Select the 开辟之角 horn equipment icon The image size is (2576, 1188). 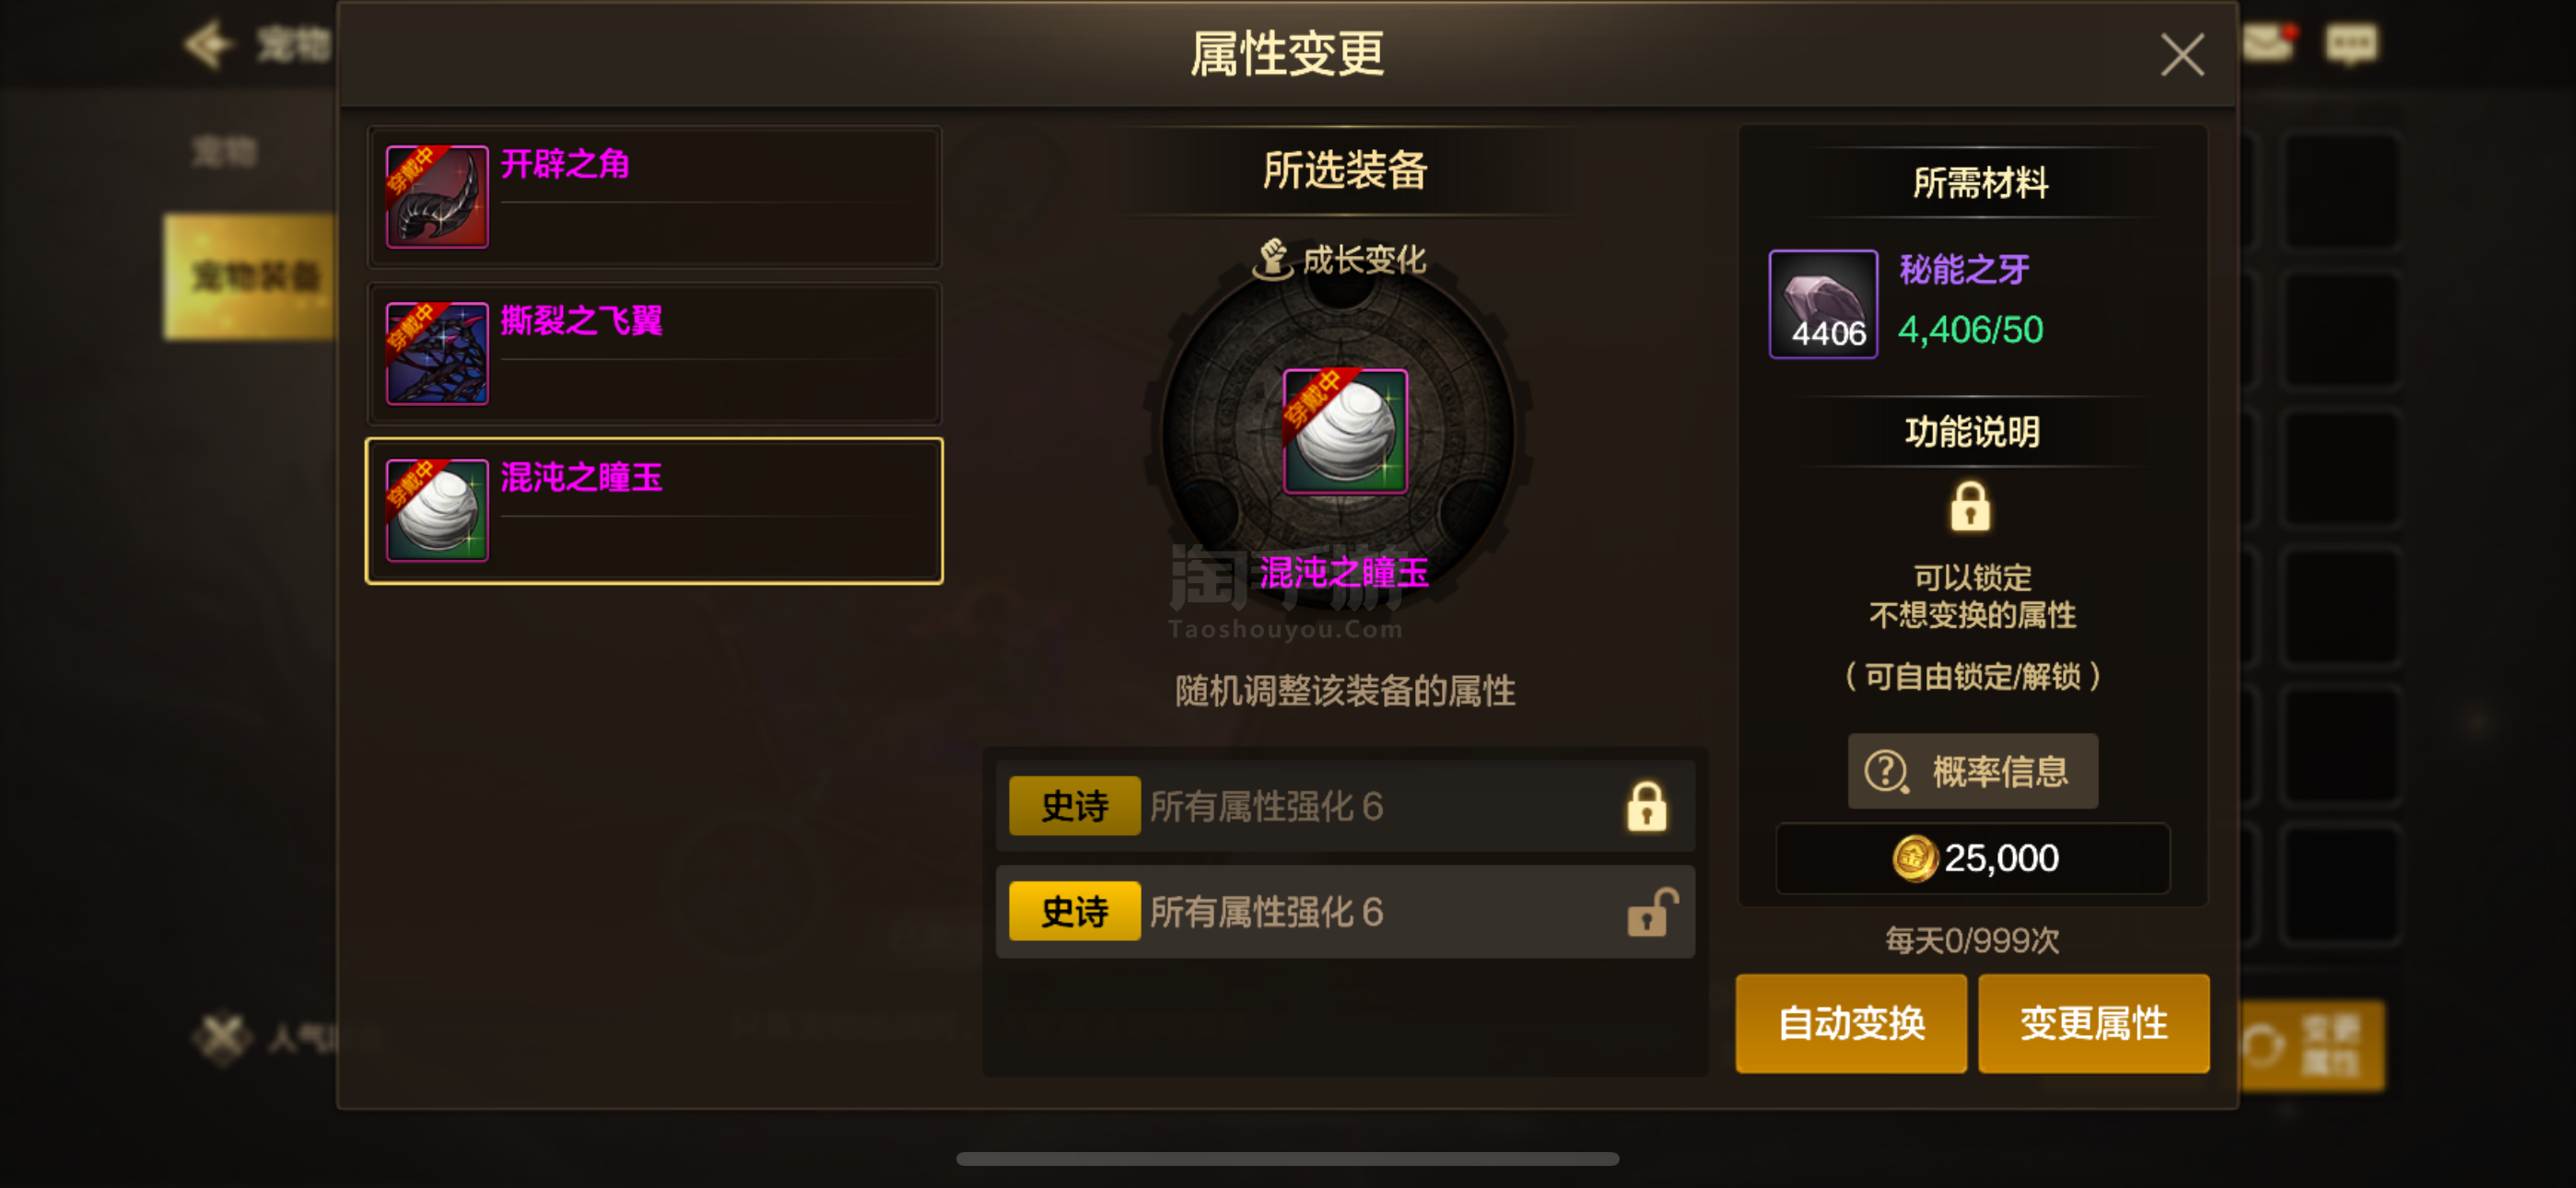pos(437,197)
